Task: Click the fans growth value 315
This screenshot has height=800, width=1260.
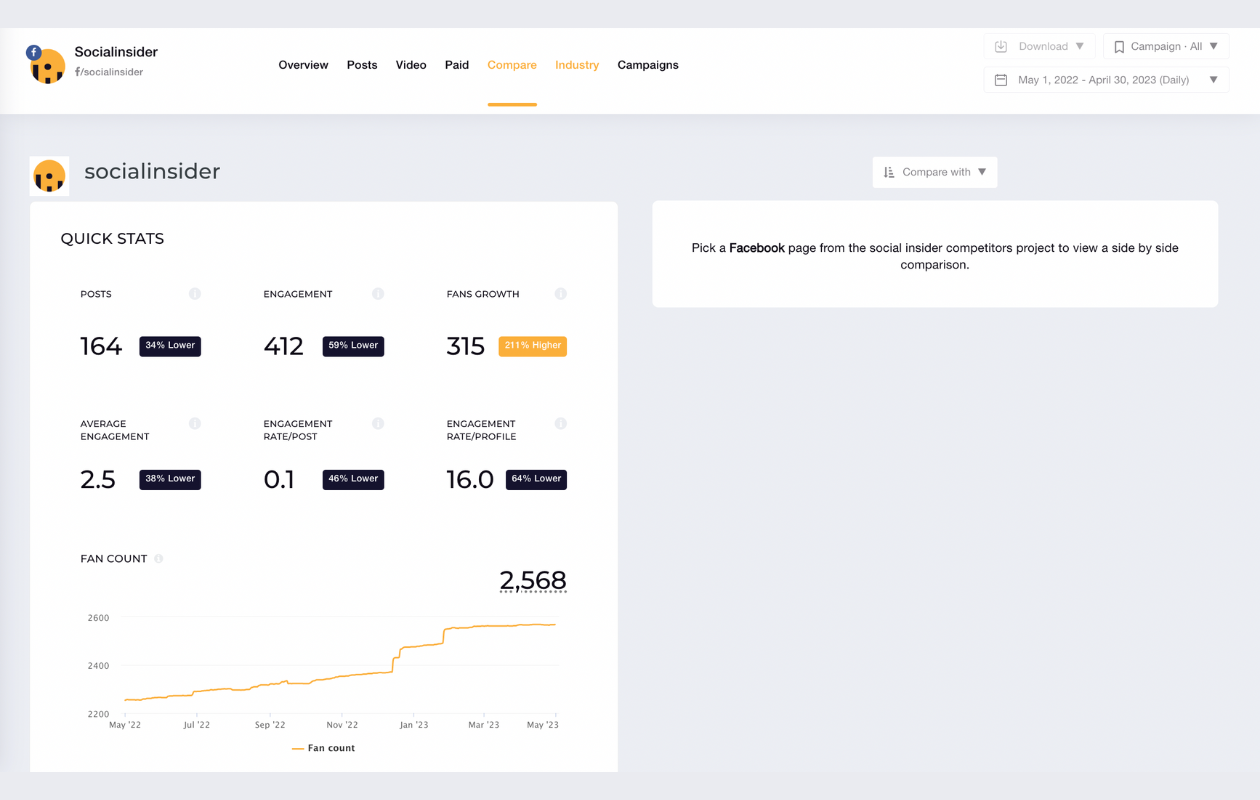Action: pos(466,346)
